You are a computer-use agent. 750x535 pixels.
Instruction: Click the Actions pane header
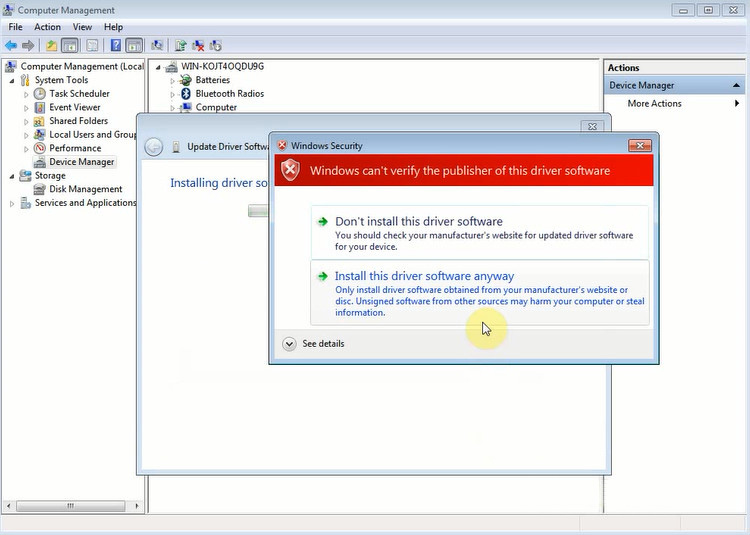[674, 67]
